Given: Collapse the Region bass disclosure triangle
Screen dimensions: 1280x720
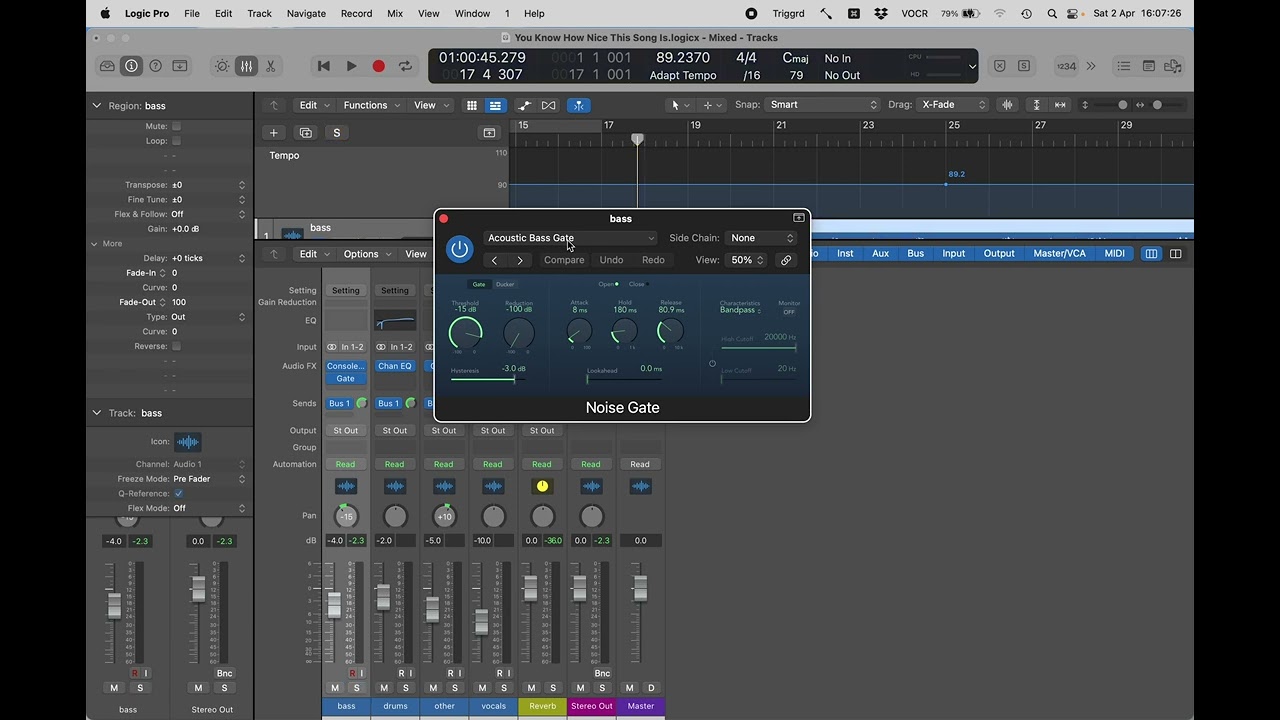Looking at the screenshot, I should (97, 106).
